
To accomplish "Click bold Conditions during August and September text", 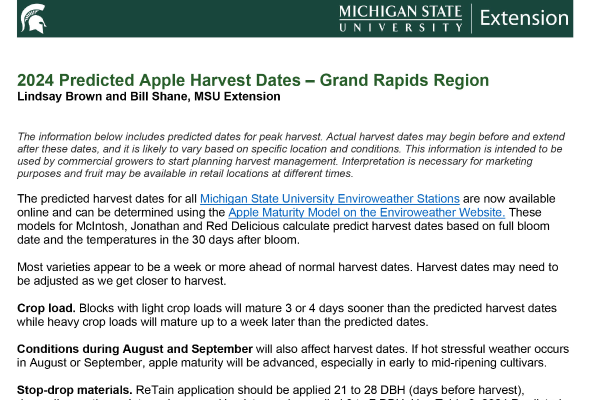I will pyautogui.click(x=135, y=349).
